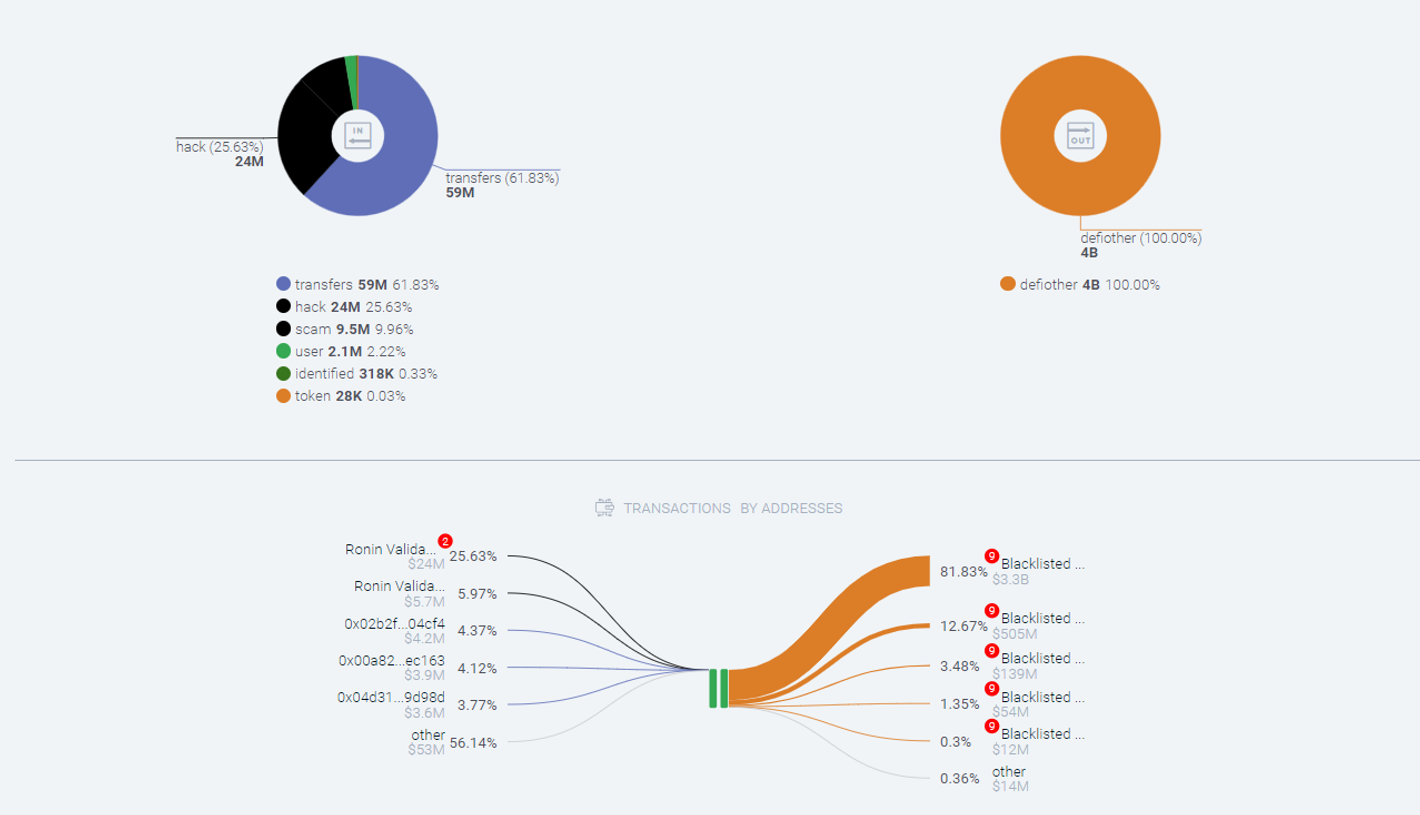
Task: Open the address 0x00a82...ec163
Action: pyautogui.click(x=391, y=661)
